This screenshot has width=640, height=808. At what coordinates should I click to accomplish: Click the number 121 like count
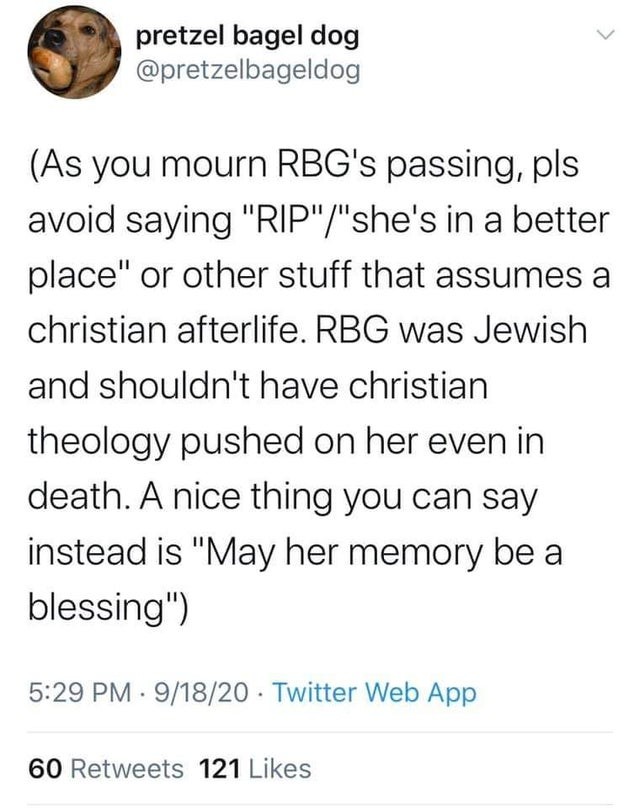click(x=218, y=769)
